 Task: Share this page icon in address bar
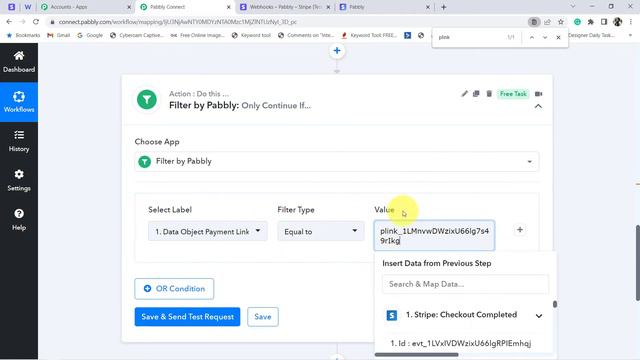[x=547, y=22]
